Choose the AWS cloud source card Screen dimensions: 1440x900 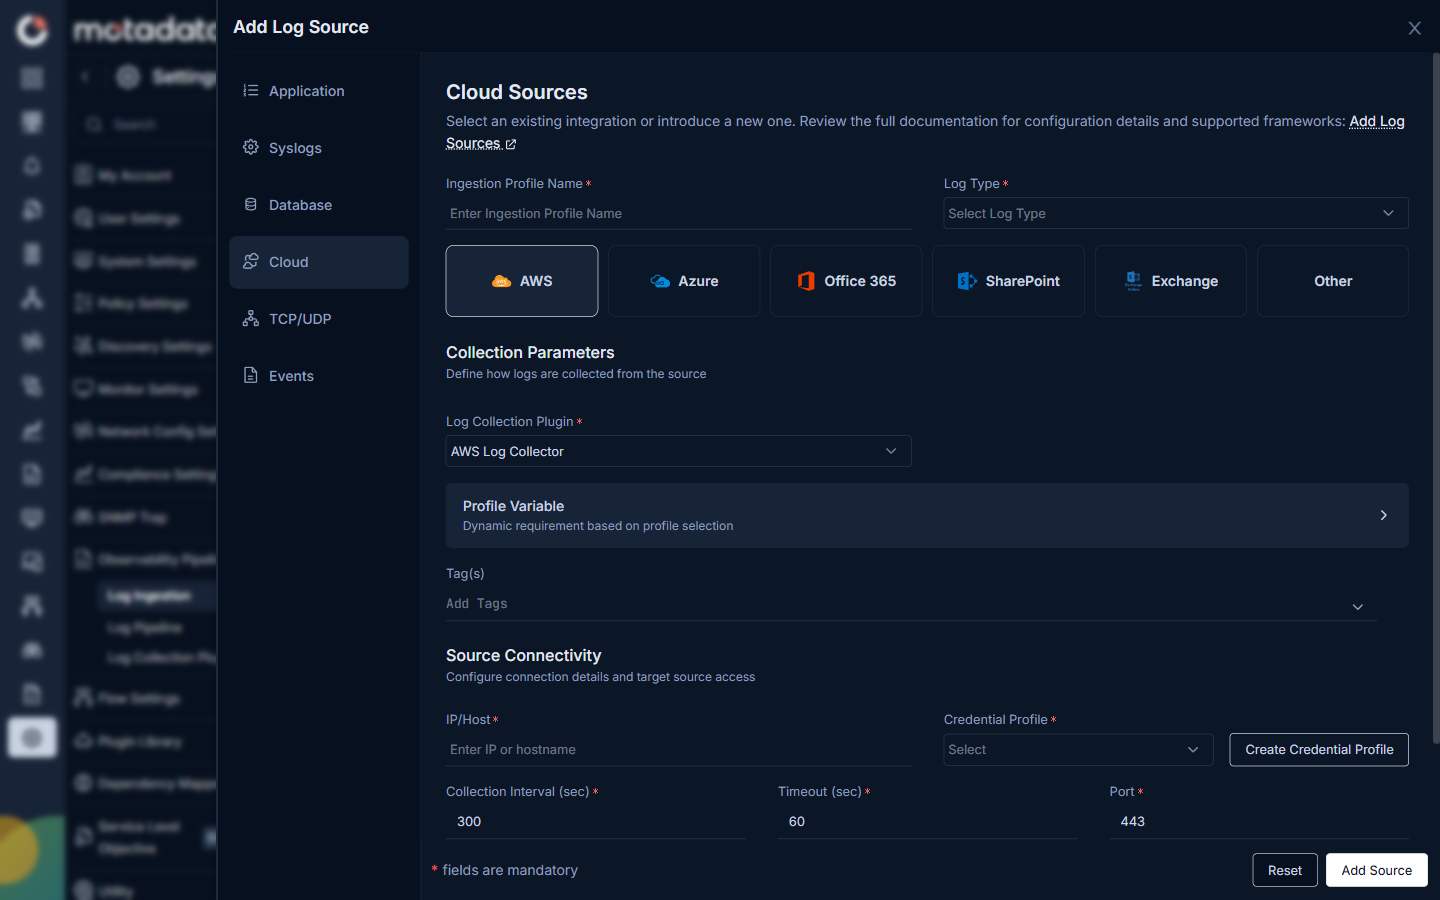pos(522,281)
